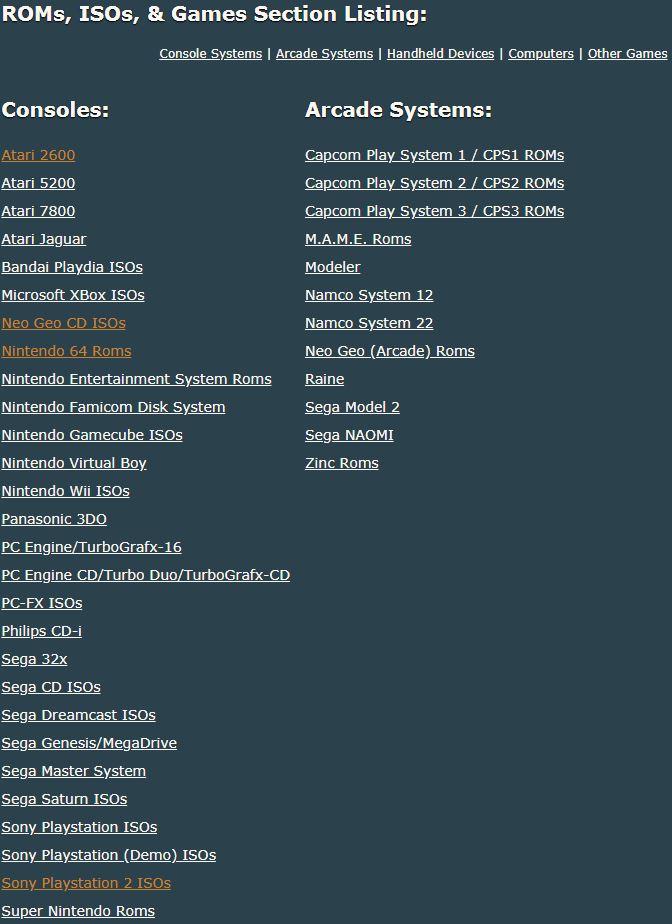Viewport: 672px width, 924px height.
Task: Open the M.A.M.E. Roms link
Action: 358,239
